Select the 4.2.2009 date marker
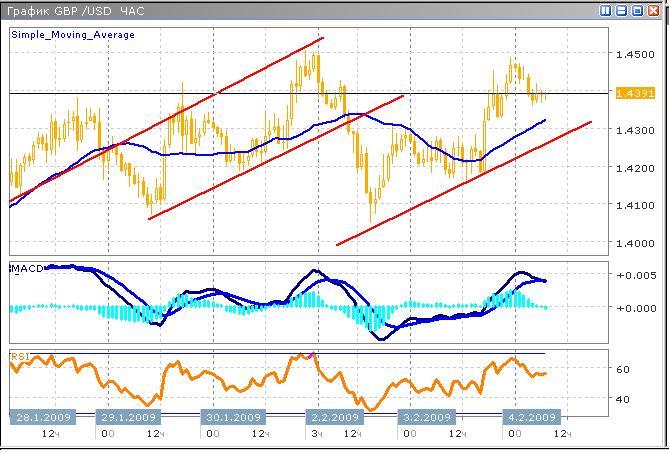669x452 pixels. click(529, 417)
